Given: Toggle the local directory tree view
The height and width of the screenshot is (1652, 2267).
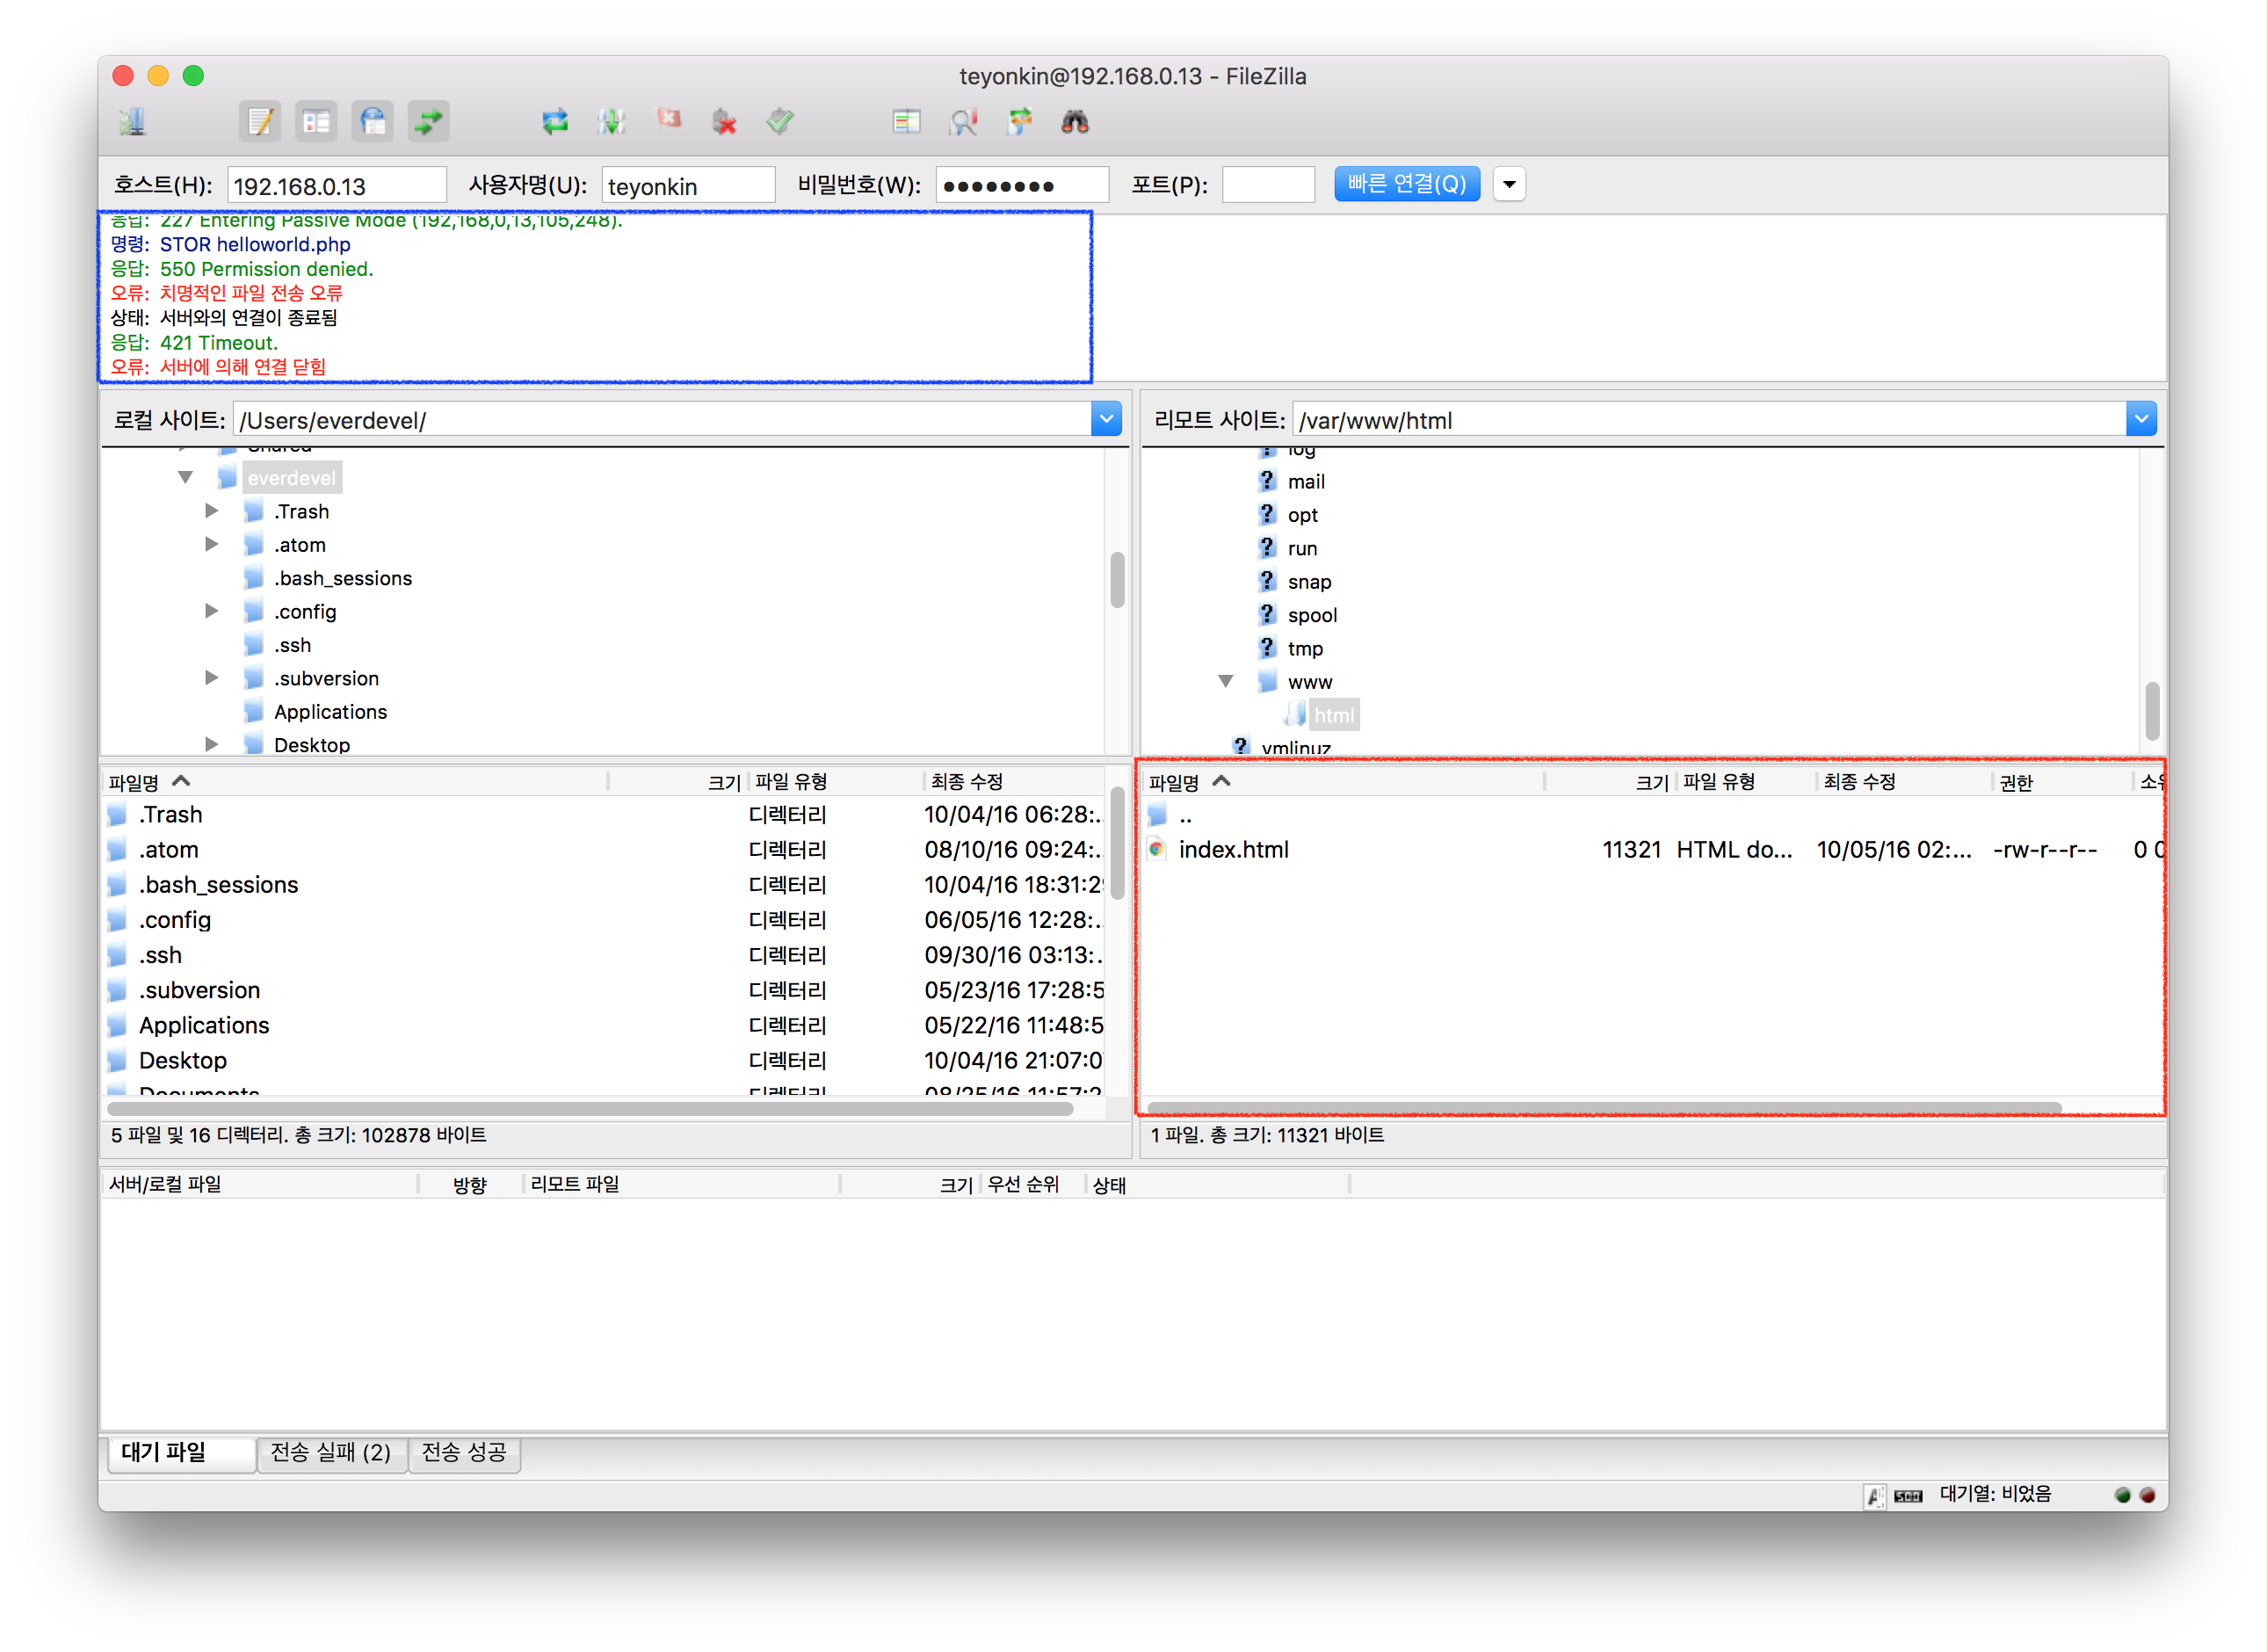Looking at the screenshot, I should (x=316, y=122).
